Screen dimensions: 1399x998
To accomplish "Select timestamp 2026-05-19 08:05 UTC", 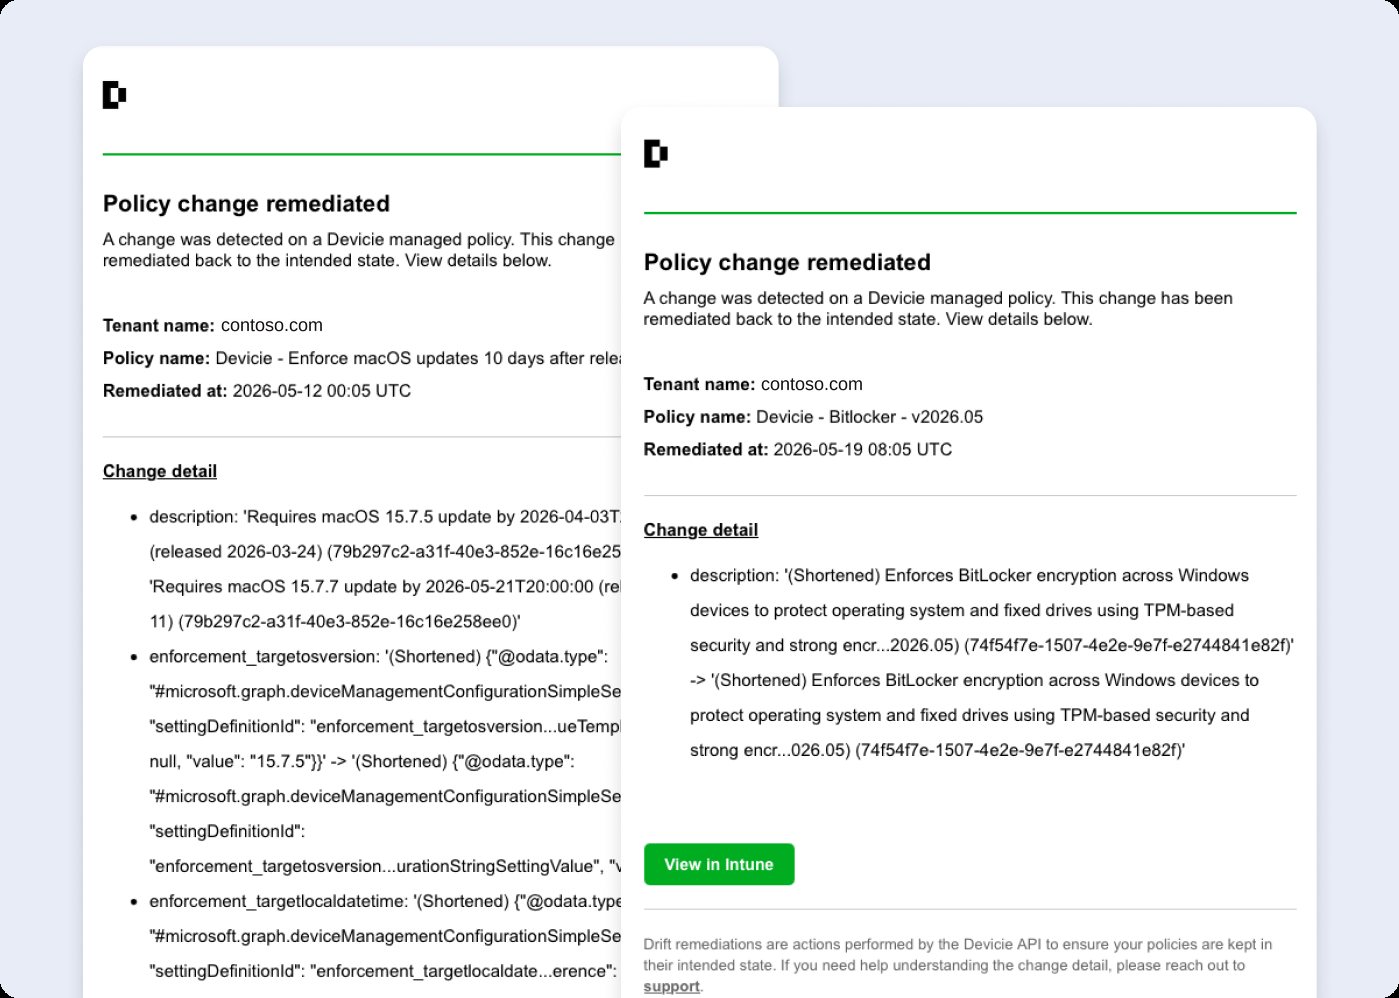I will click(x=863, y=450).
